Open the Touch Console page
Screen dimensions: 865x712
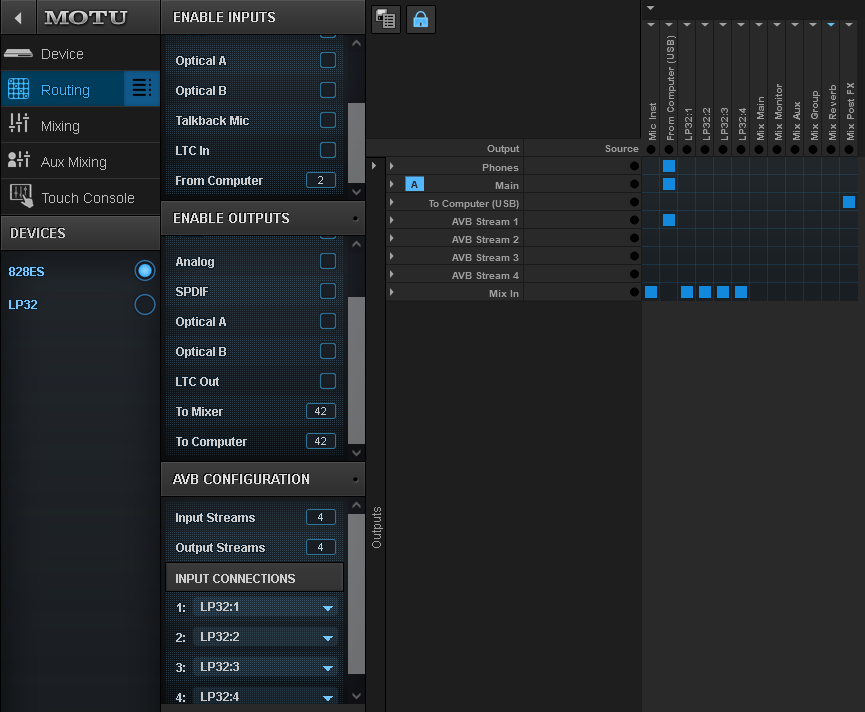[81, 197]
